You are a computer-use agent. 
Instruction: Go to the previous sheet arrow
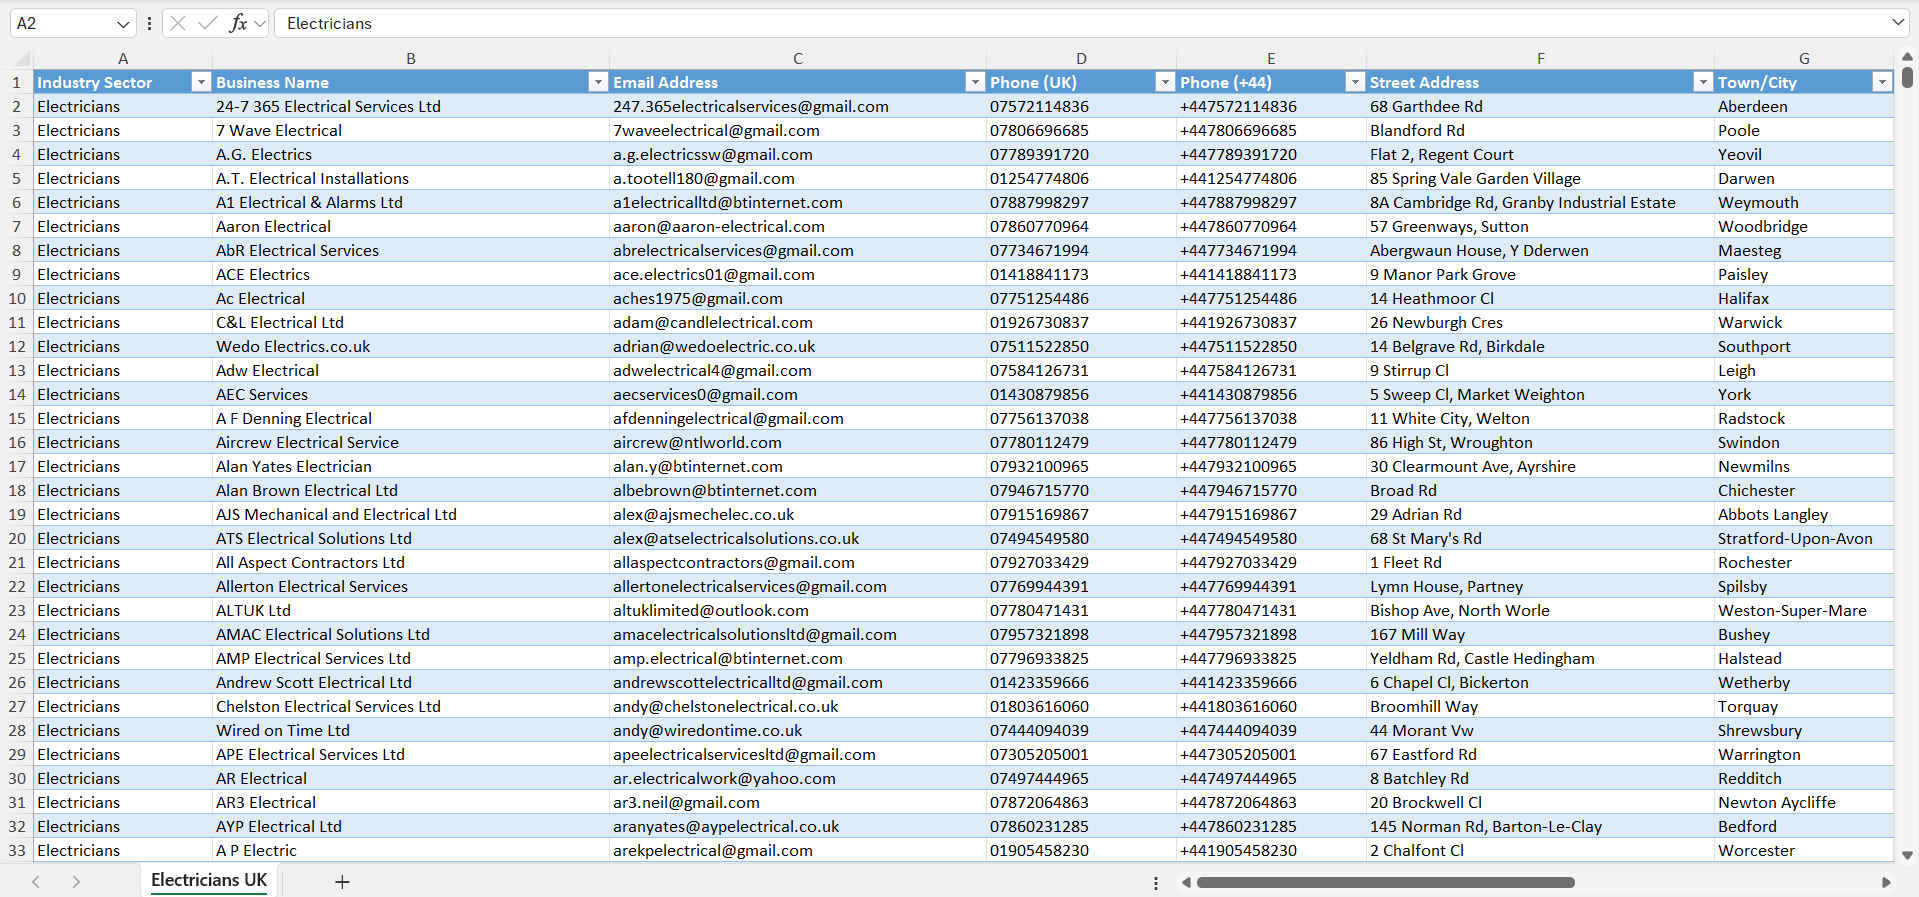pos(36,881)
